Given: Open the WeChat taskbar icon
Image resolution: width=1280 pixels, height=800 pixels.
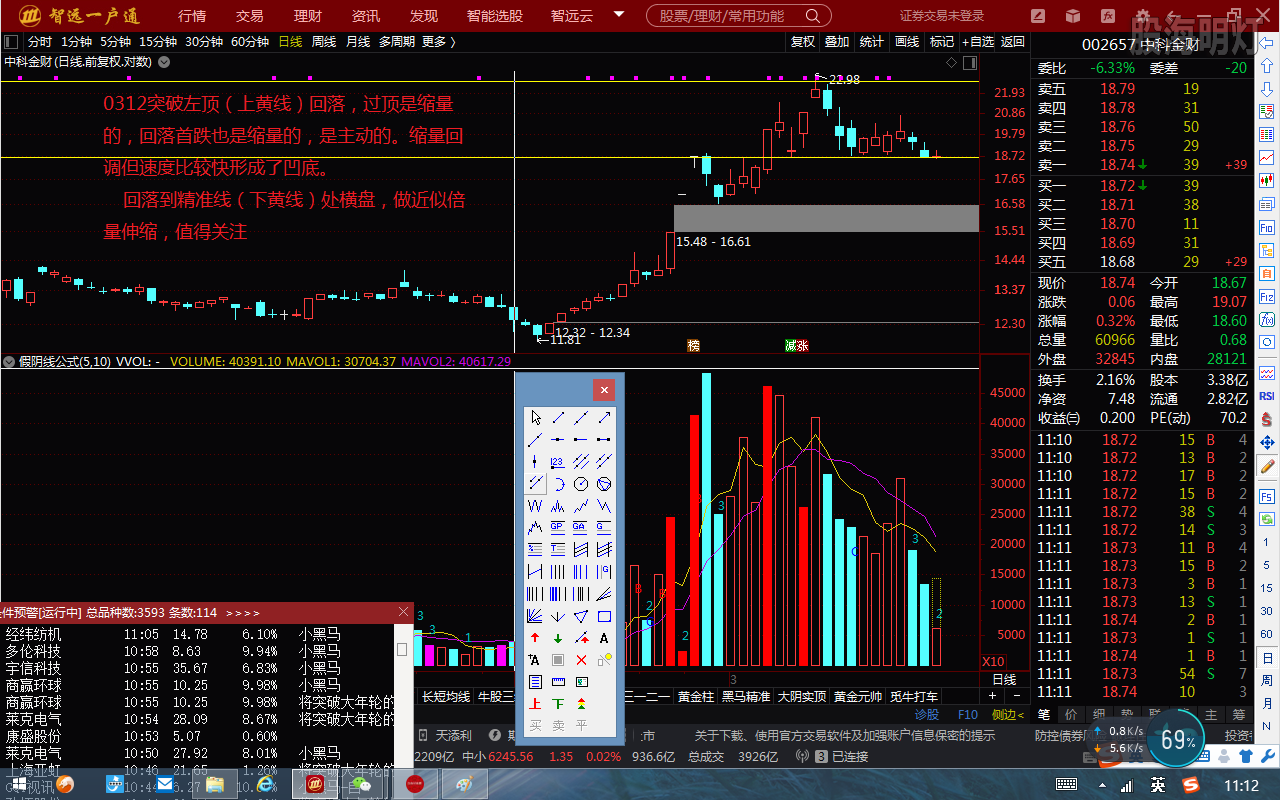Looking at the screenshot, I should 362,784.
